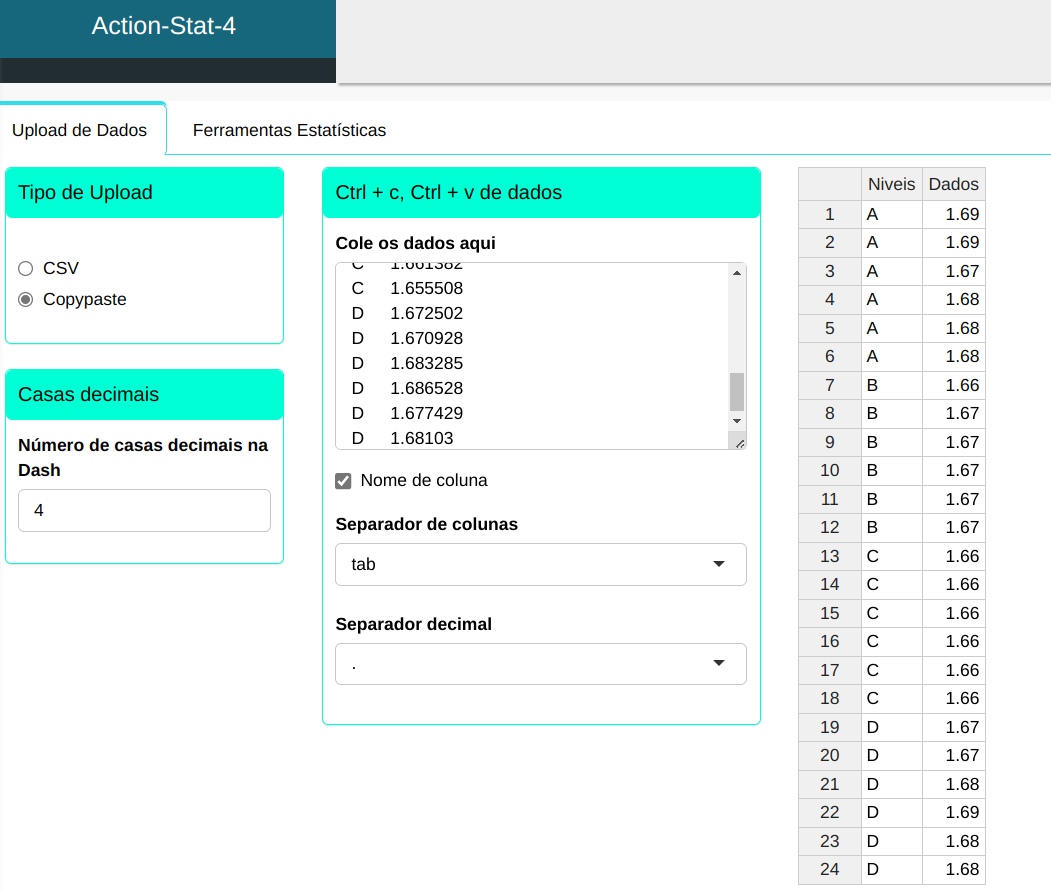Switch to the Ferramentas Estatísticas tab

[289, 130]
